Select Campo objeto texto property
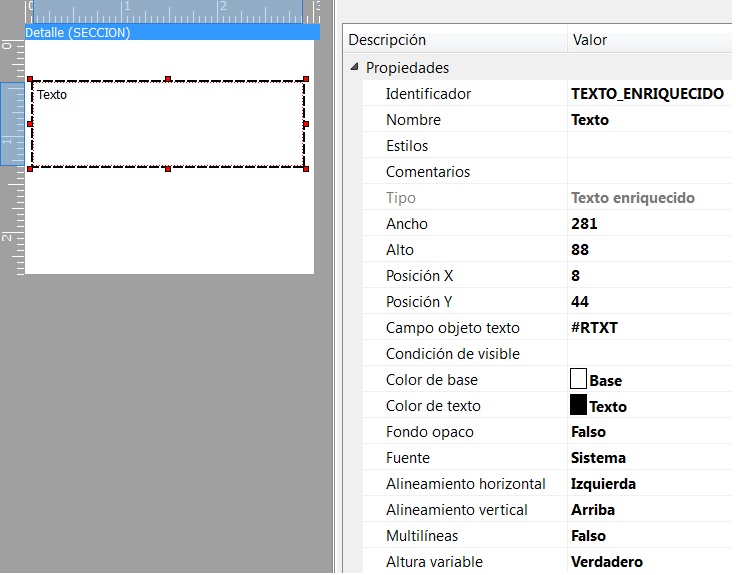Image resolution: width=736 pixels, height=575 pixels. pos(547,327)
